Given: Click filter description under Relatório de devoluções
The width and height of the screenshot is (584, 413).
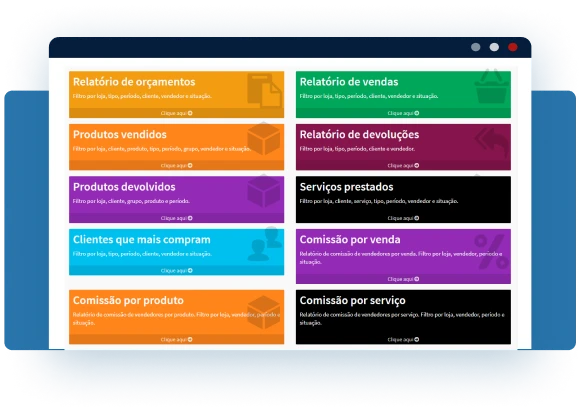Looking at the screenshot, I should pyautogui.click(x=357, y=149).
